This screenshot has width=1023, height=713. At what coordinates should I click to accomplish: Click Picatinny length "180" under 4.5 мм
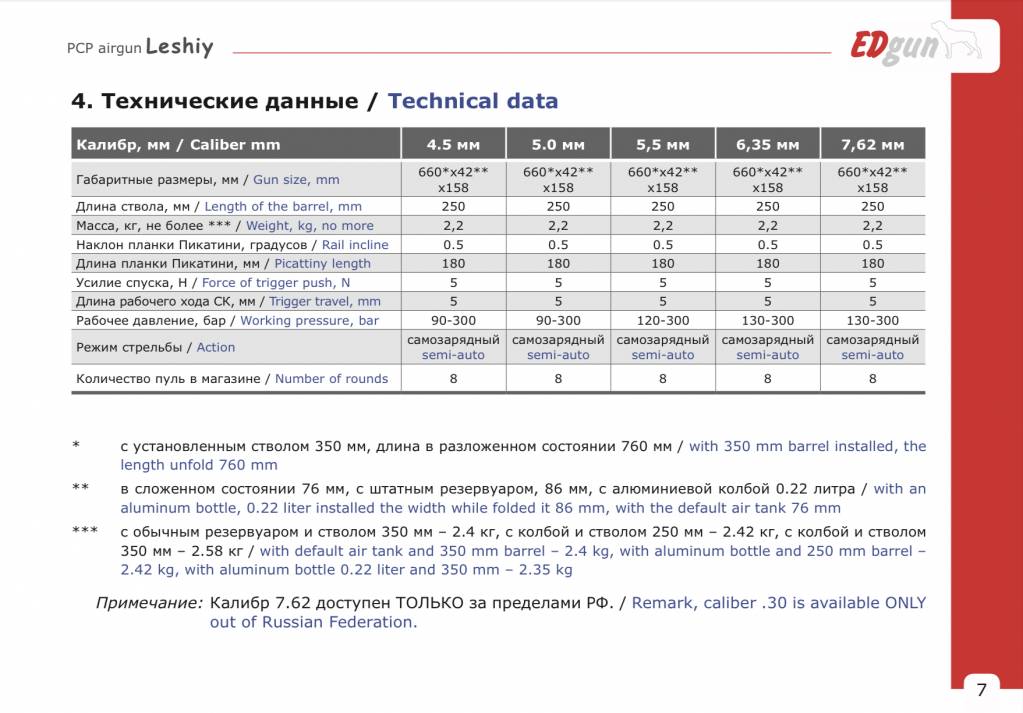(453, 264)
